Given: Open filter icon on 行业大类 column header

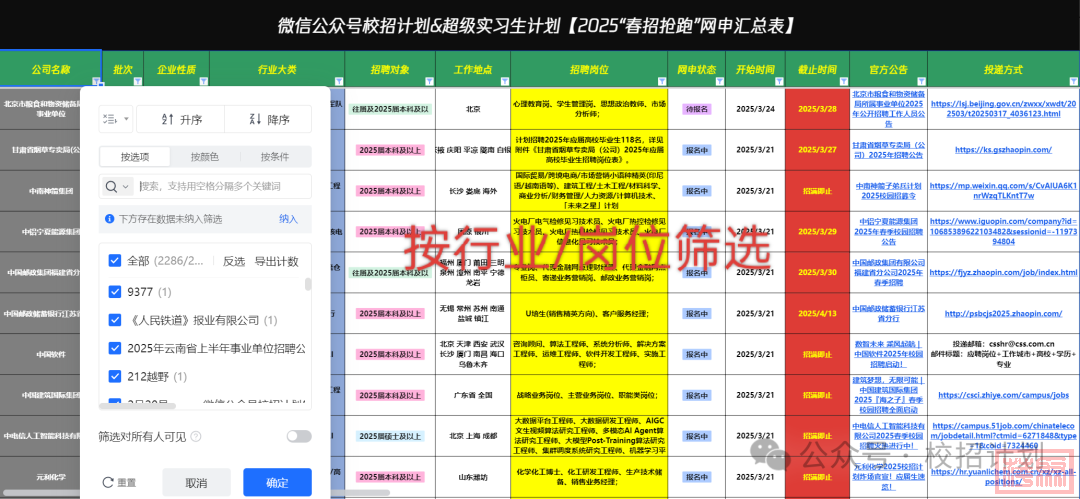Looking at the screenshot, I should 339,81.
